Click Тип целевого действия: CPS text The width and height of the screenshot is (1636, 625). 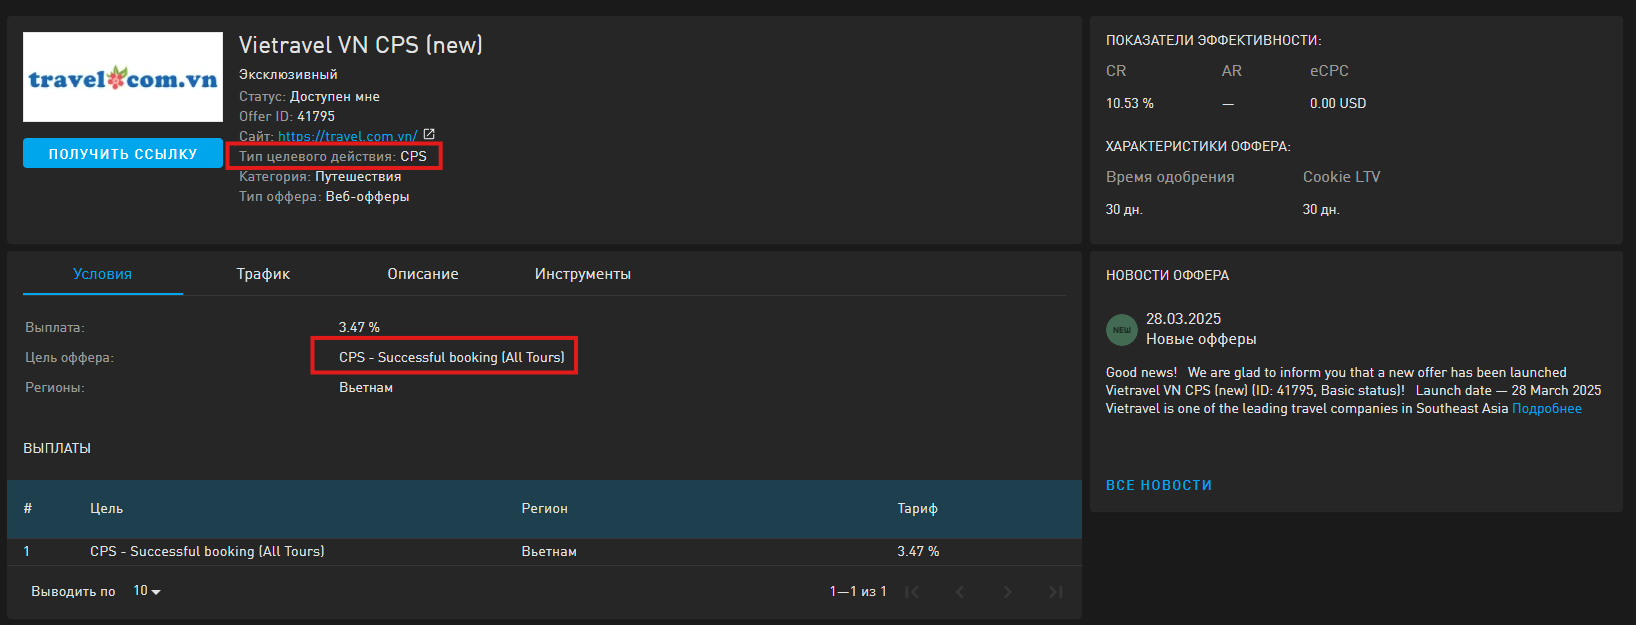click(333, 156)
